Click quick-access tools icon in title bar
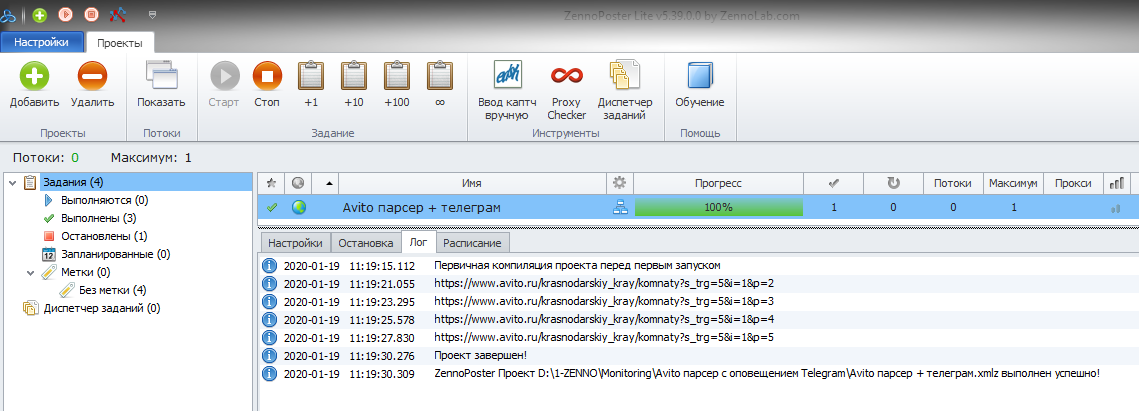The height and width of the screenshot is (411, 1139). [x=117, y=14]
